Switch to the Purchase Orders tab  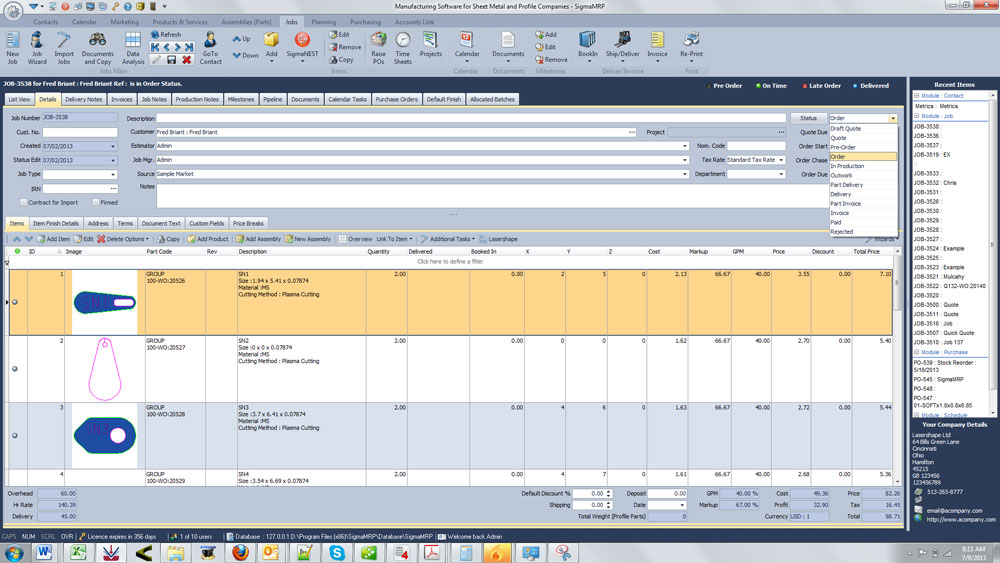click(x=396, y=100)
